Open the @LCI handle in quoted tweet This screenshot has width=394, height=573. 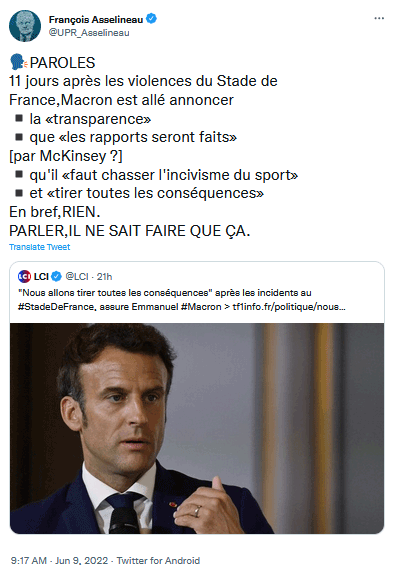[77, 277]
